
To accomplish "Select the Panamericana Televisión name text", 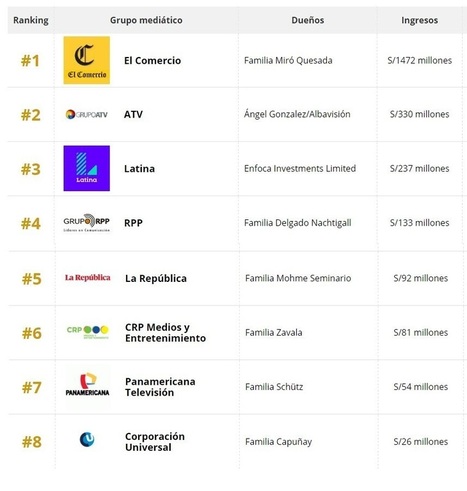I will (x=160, y=387).
